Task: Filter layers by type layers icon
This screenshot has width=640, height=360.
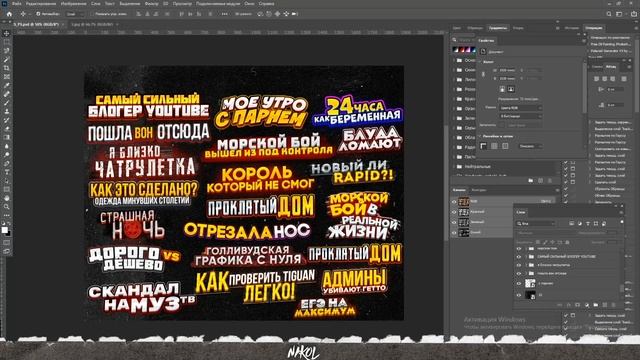Action: [x=588, y=224]
